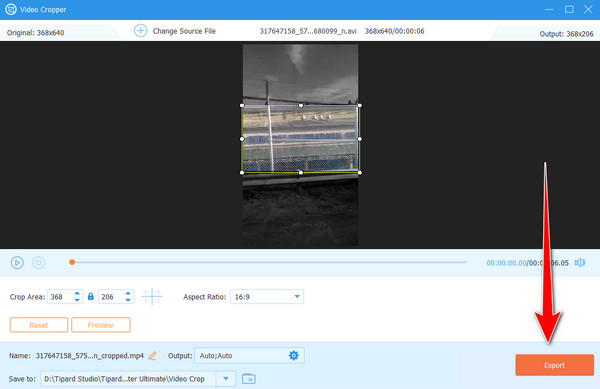Toggle the aspect ratio lock icon
Viewport: 600px width, 389px height.
pyautogui.click(x=91, y=296)
